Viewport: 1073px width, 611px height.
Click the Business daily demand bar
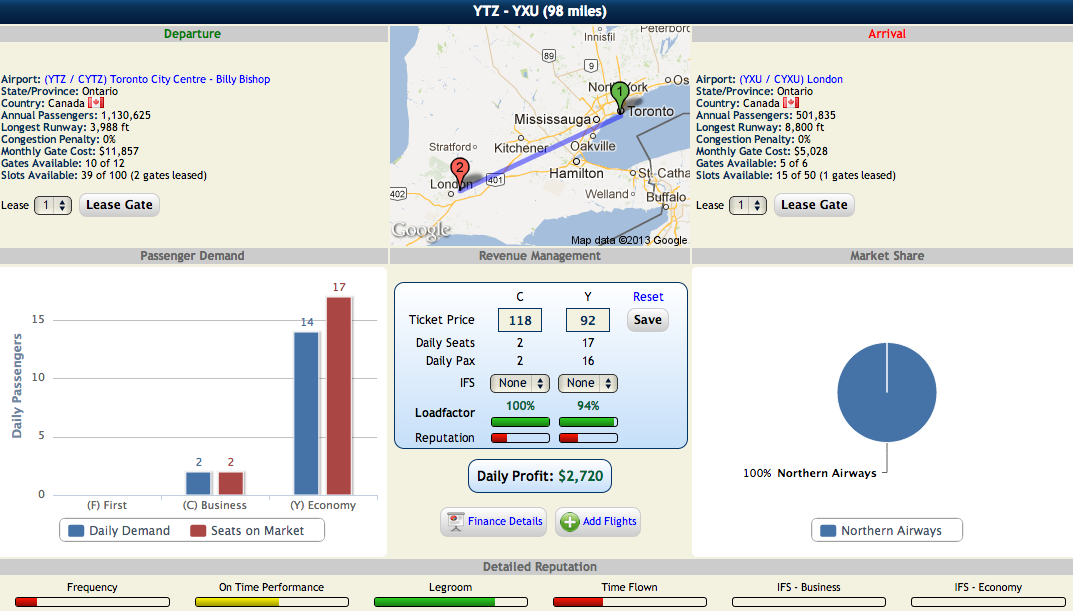pos(198,483)
